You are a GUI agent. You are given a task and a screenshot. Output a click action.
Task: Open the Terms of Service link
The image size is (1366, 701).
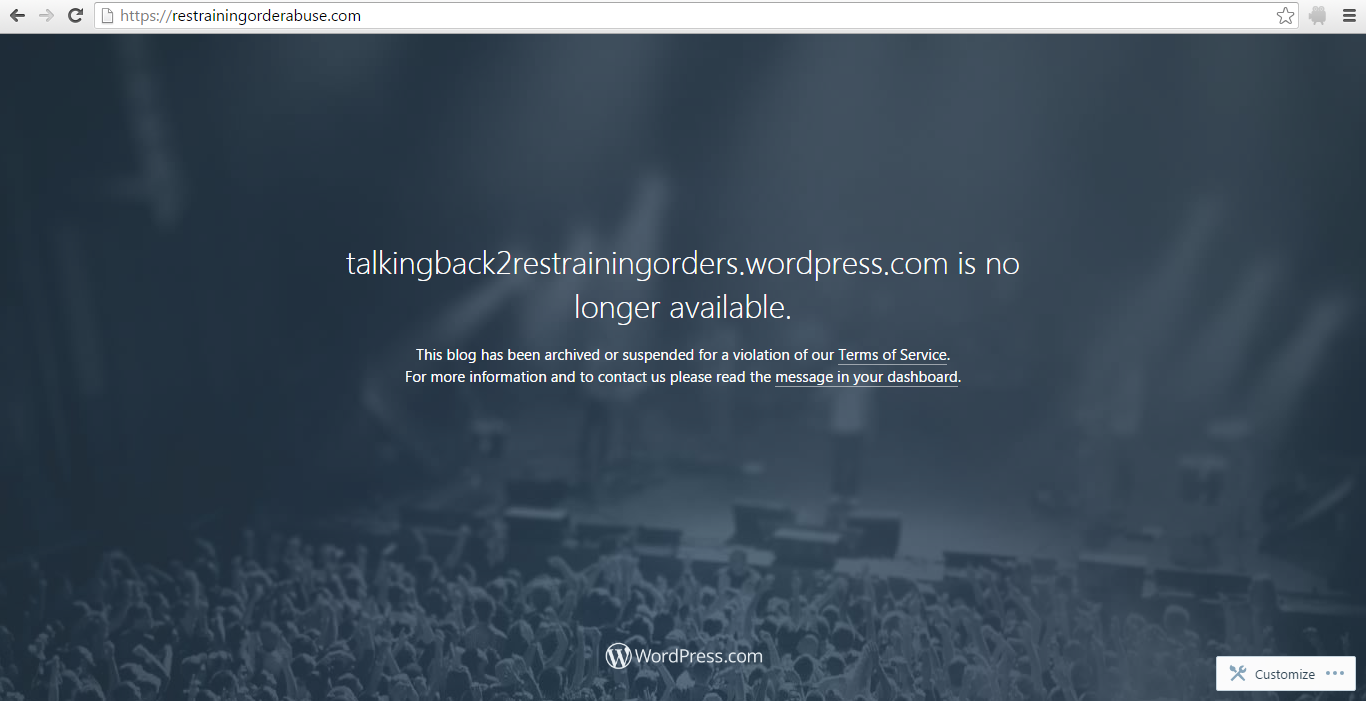(x=892, y=355)
